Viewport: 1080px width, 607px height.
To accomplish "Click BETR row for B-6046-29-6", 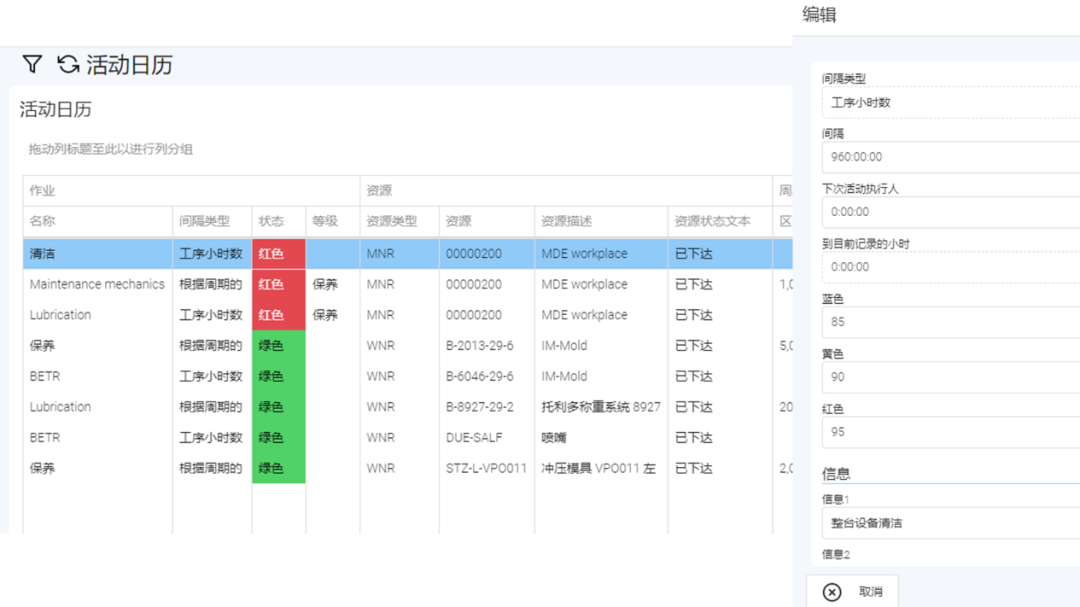I will [x=408, y=376].
